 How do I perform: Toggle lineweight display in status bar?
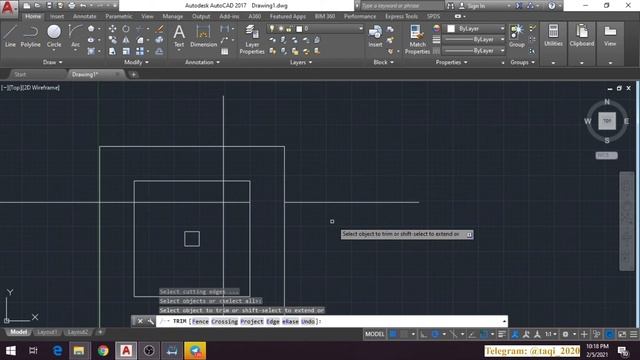click(x=502, y=334)
